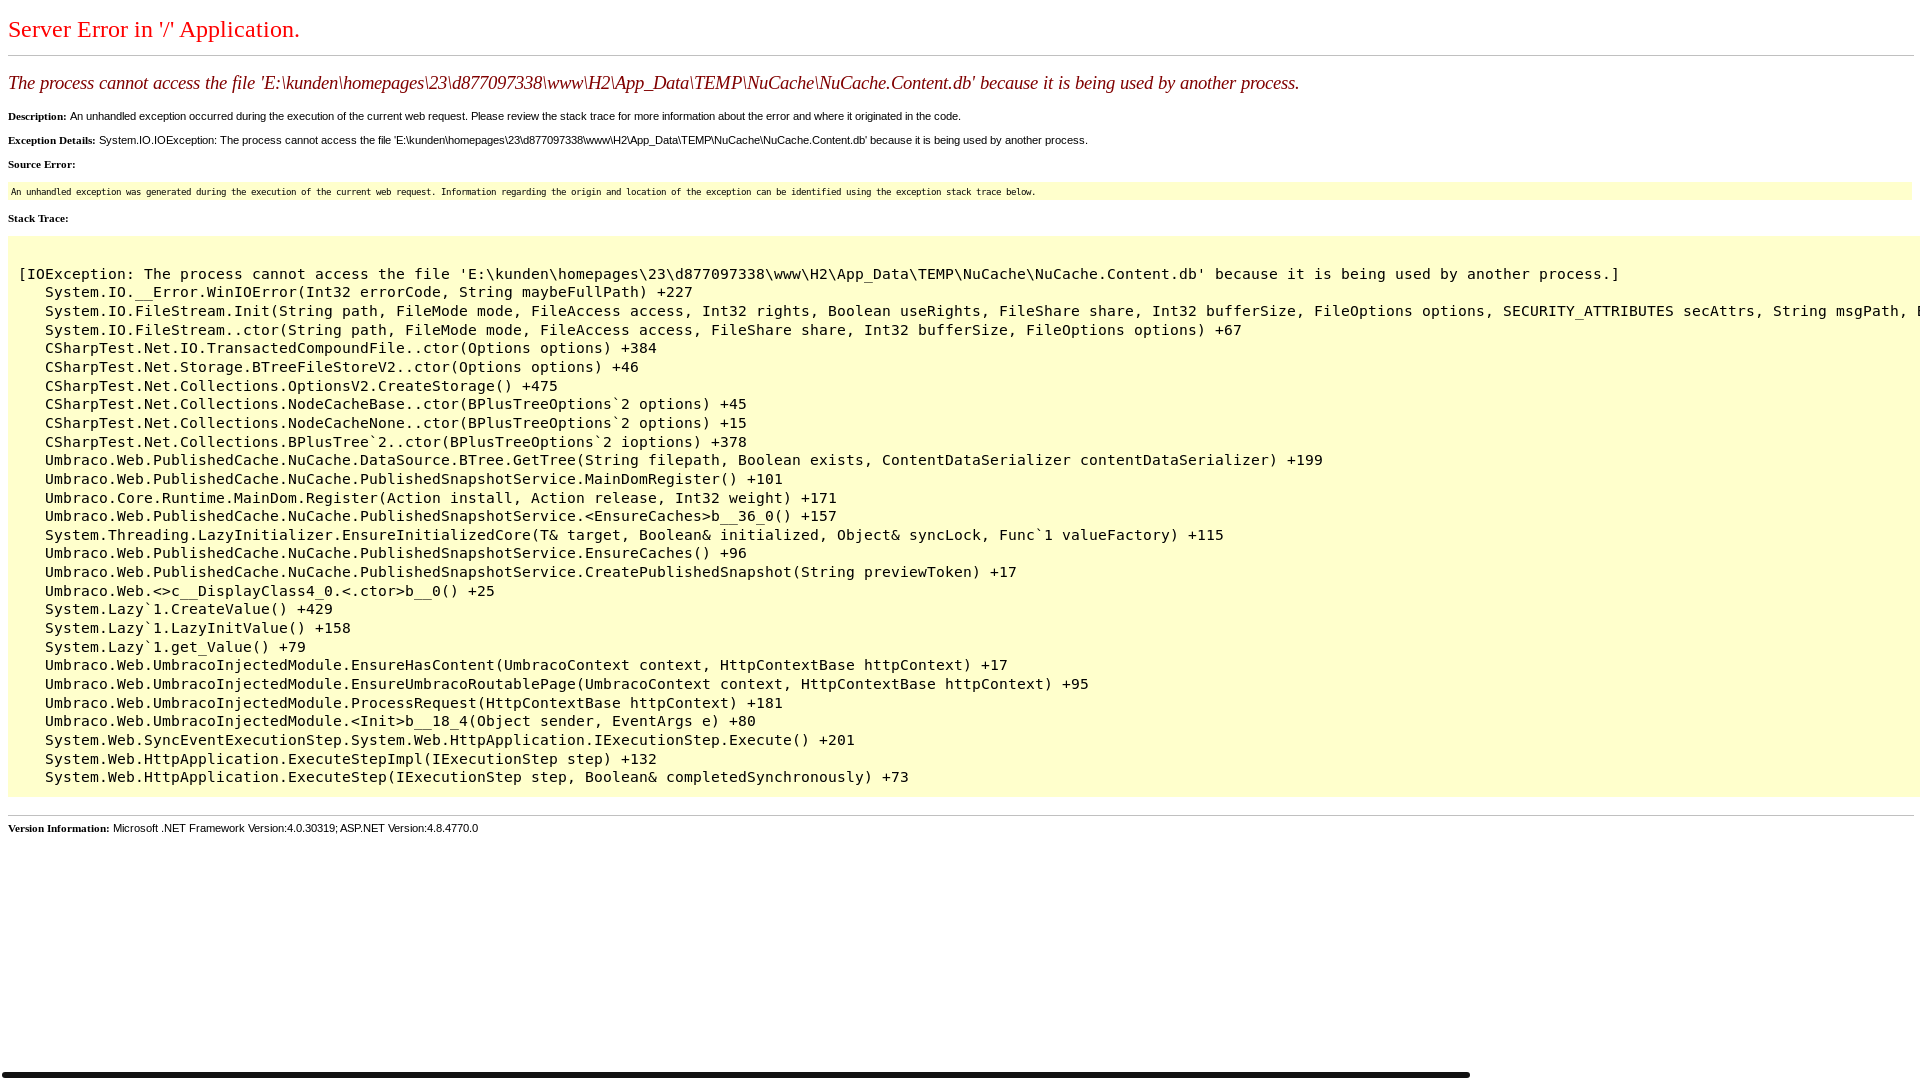Click the '<EnsureCaches>b__36_0()' stack line

(x=441, y=516)
